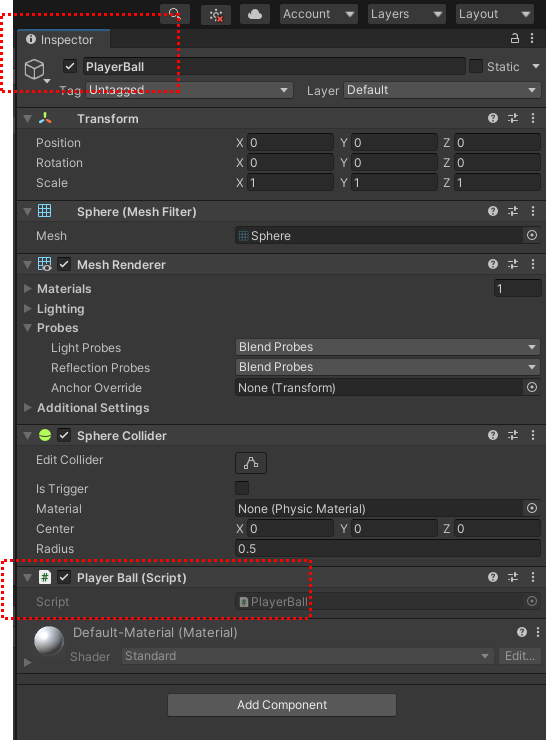The height and width of the screenshot is (740, 546).
Task: Click the Add Component button
Action: coord(282,705)
